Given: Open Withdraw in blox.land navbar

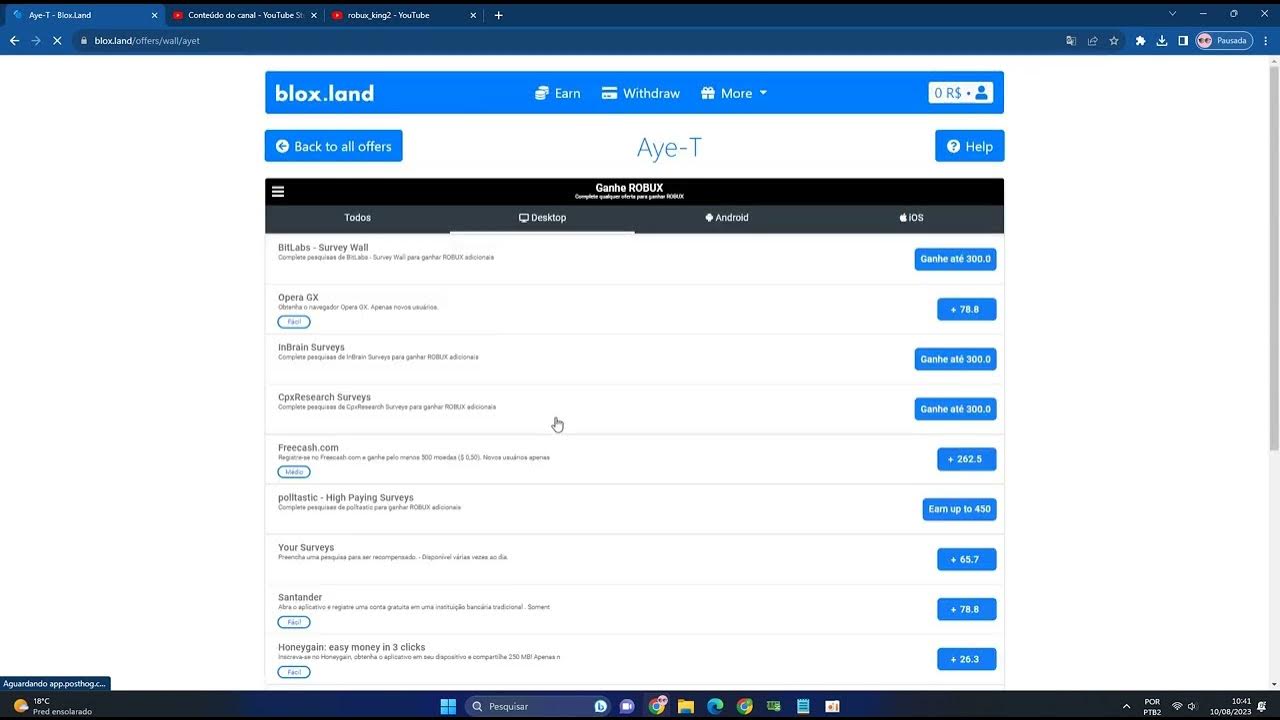Looking at the screenshot, I should click(x=640, y=93).
